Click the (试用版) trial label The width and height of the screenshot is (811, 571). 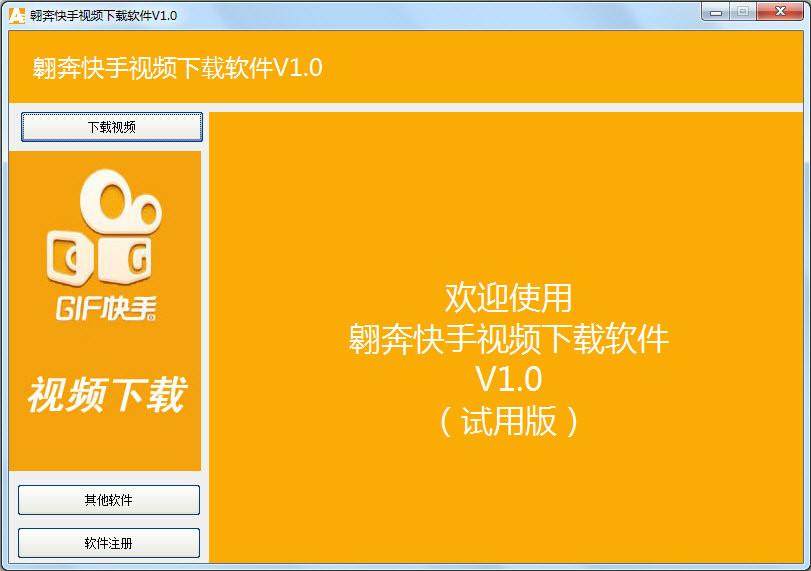pyautogui.click(x=508, y=421)
